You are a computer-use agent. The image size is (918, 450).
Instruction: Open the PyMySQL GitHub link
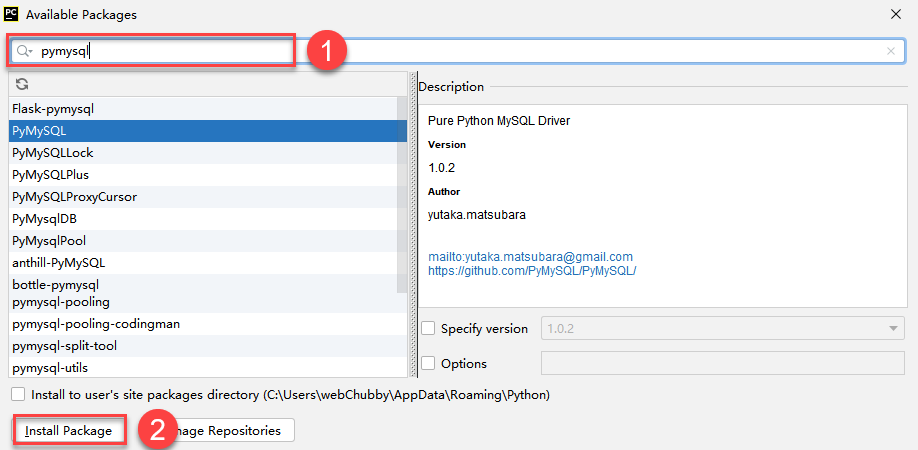[x=532, y=271]
